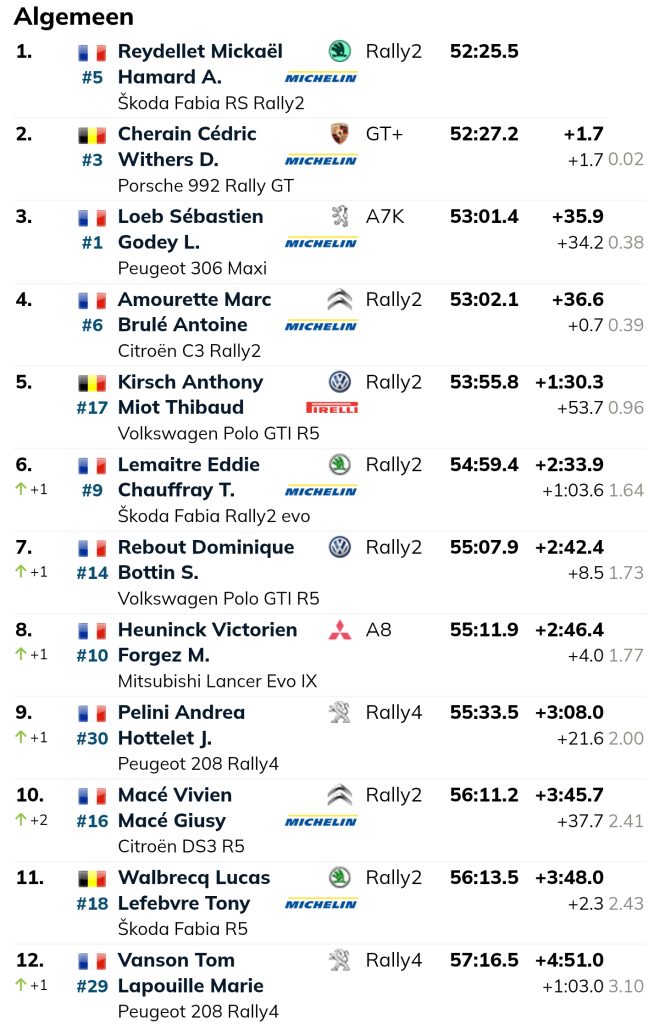Open Lemaitre Eddie driver link
660x1024 pixels.
tap(189, 464)
